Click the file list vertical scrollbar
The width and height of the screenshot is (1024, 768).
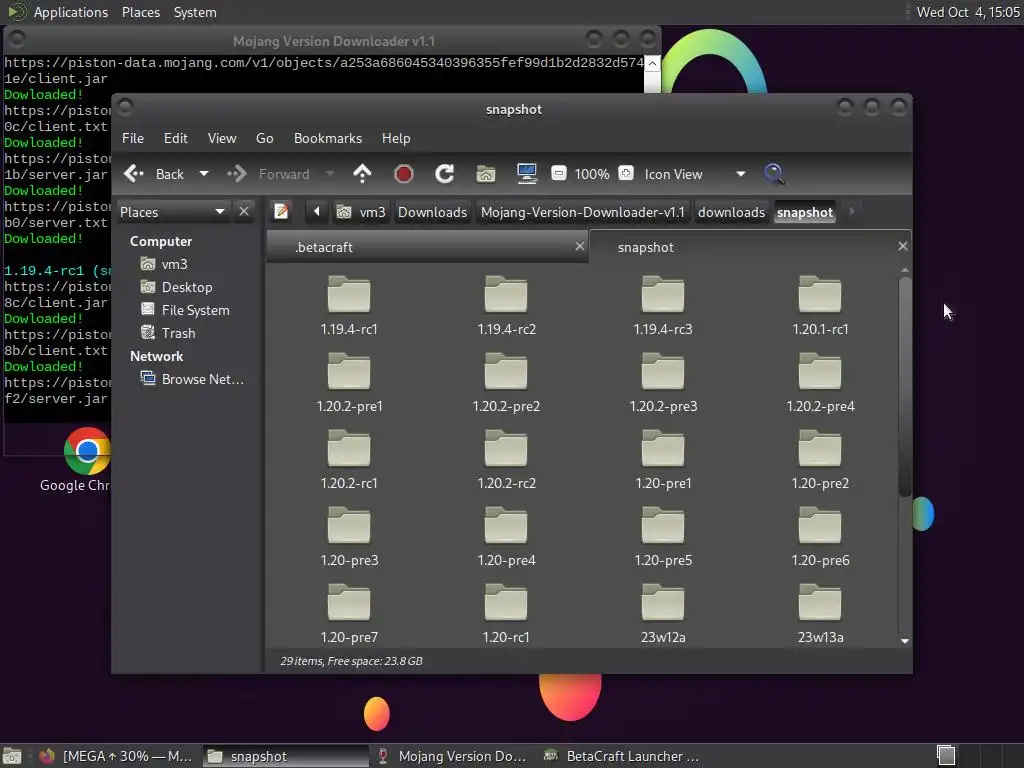904,387
